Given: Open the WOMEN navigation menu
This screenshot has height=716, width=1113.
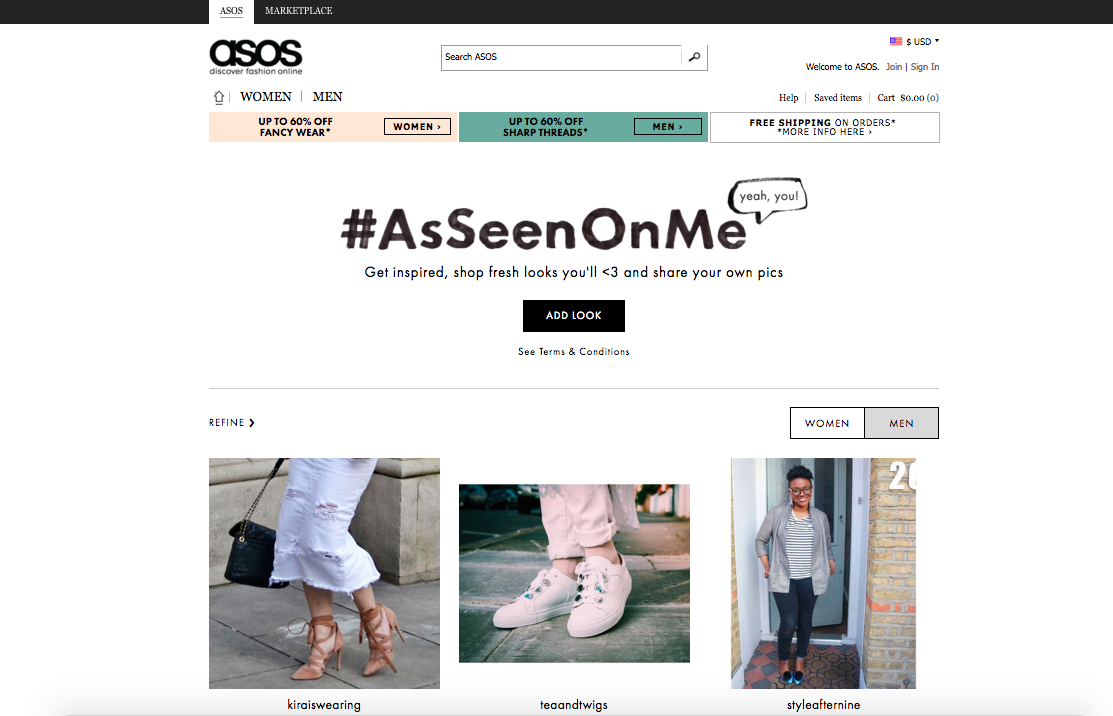Looking at the screenshot, I should [265, 97].
